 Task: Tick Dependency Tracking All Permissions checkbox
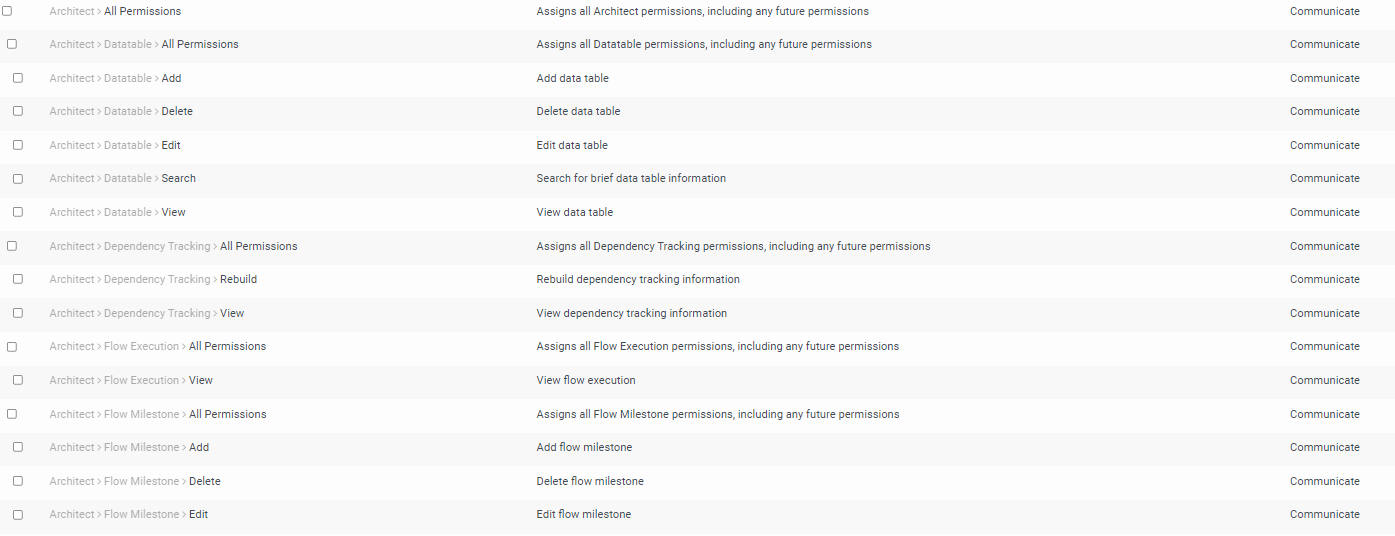coord(12,246)
